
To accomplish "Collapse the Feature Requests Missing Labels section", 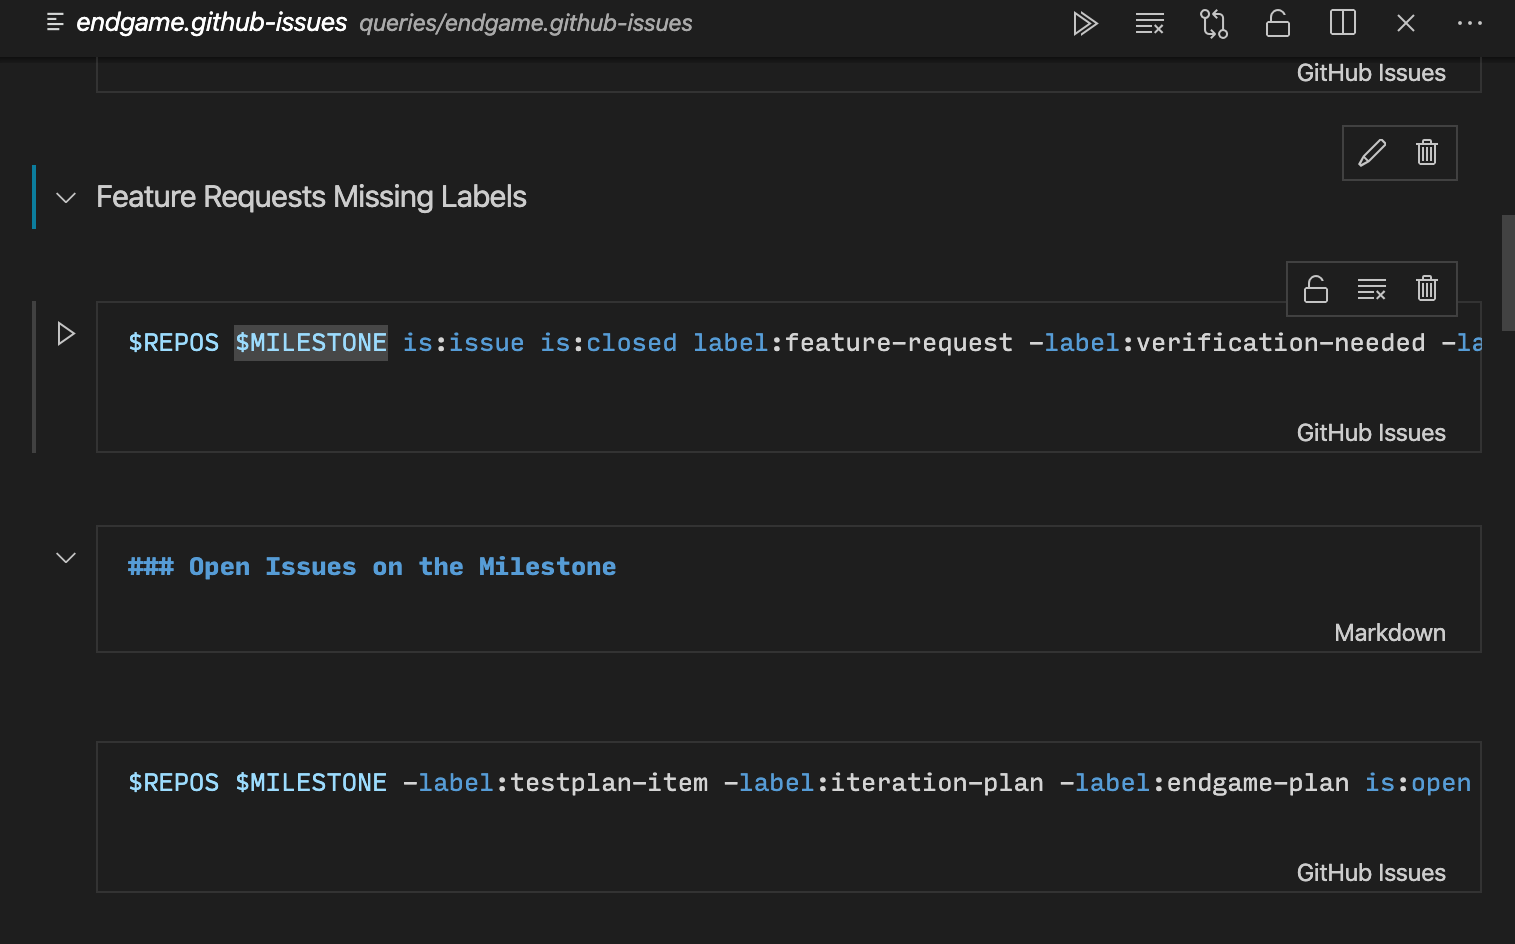I will (x=65, y=197).
